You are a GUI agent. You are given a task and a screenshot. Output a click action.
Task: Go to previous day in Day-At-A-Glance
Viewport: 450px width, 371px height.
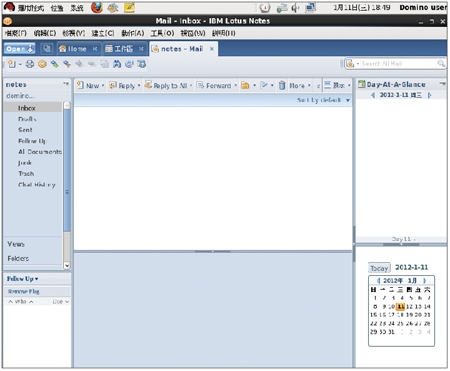pyautogui.click(x=373, y=95)
